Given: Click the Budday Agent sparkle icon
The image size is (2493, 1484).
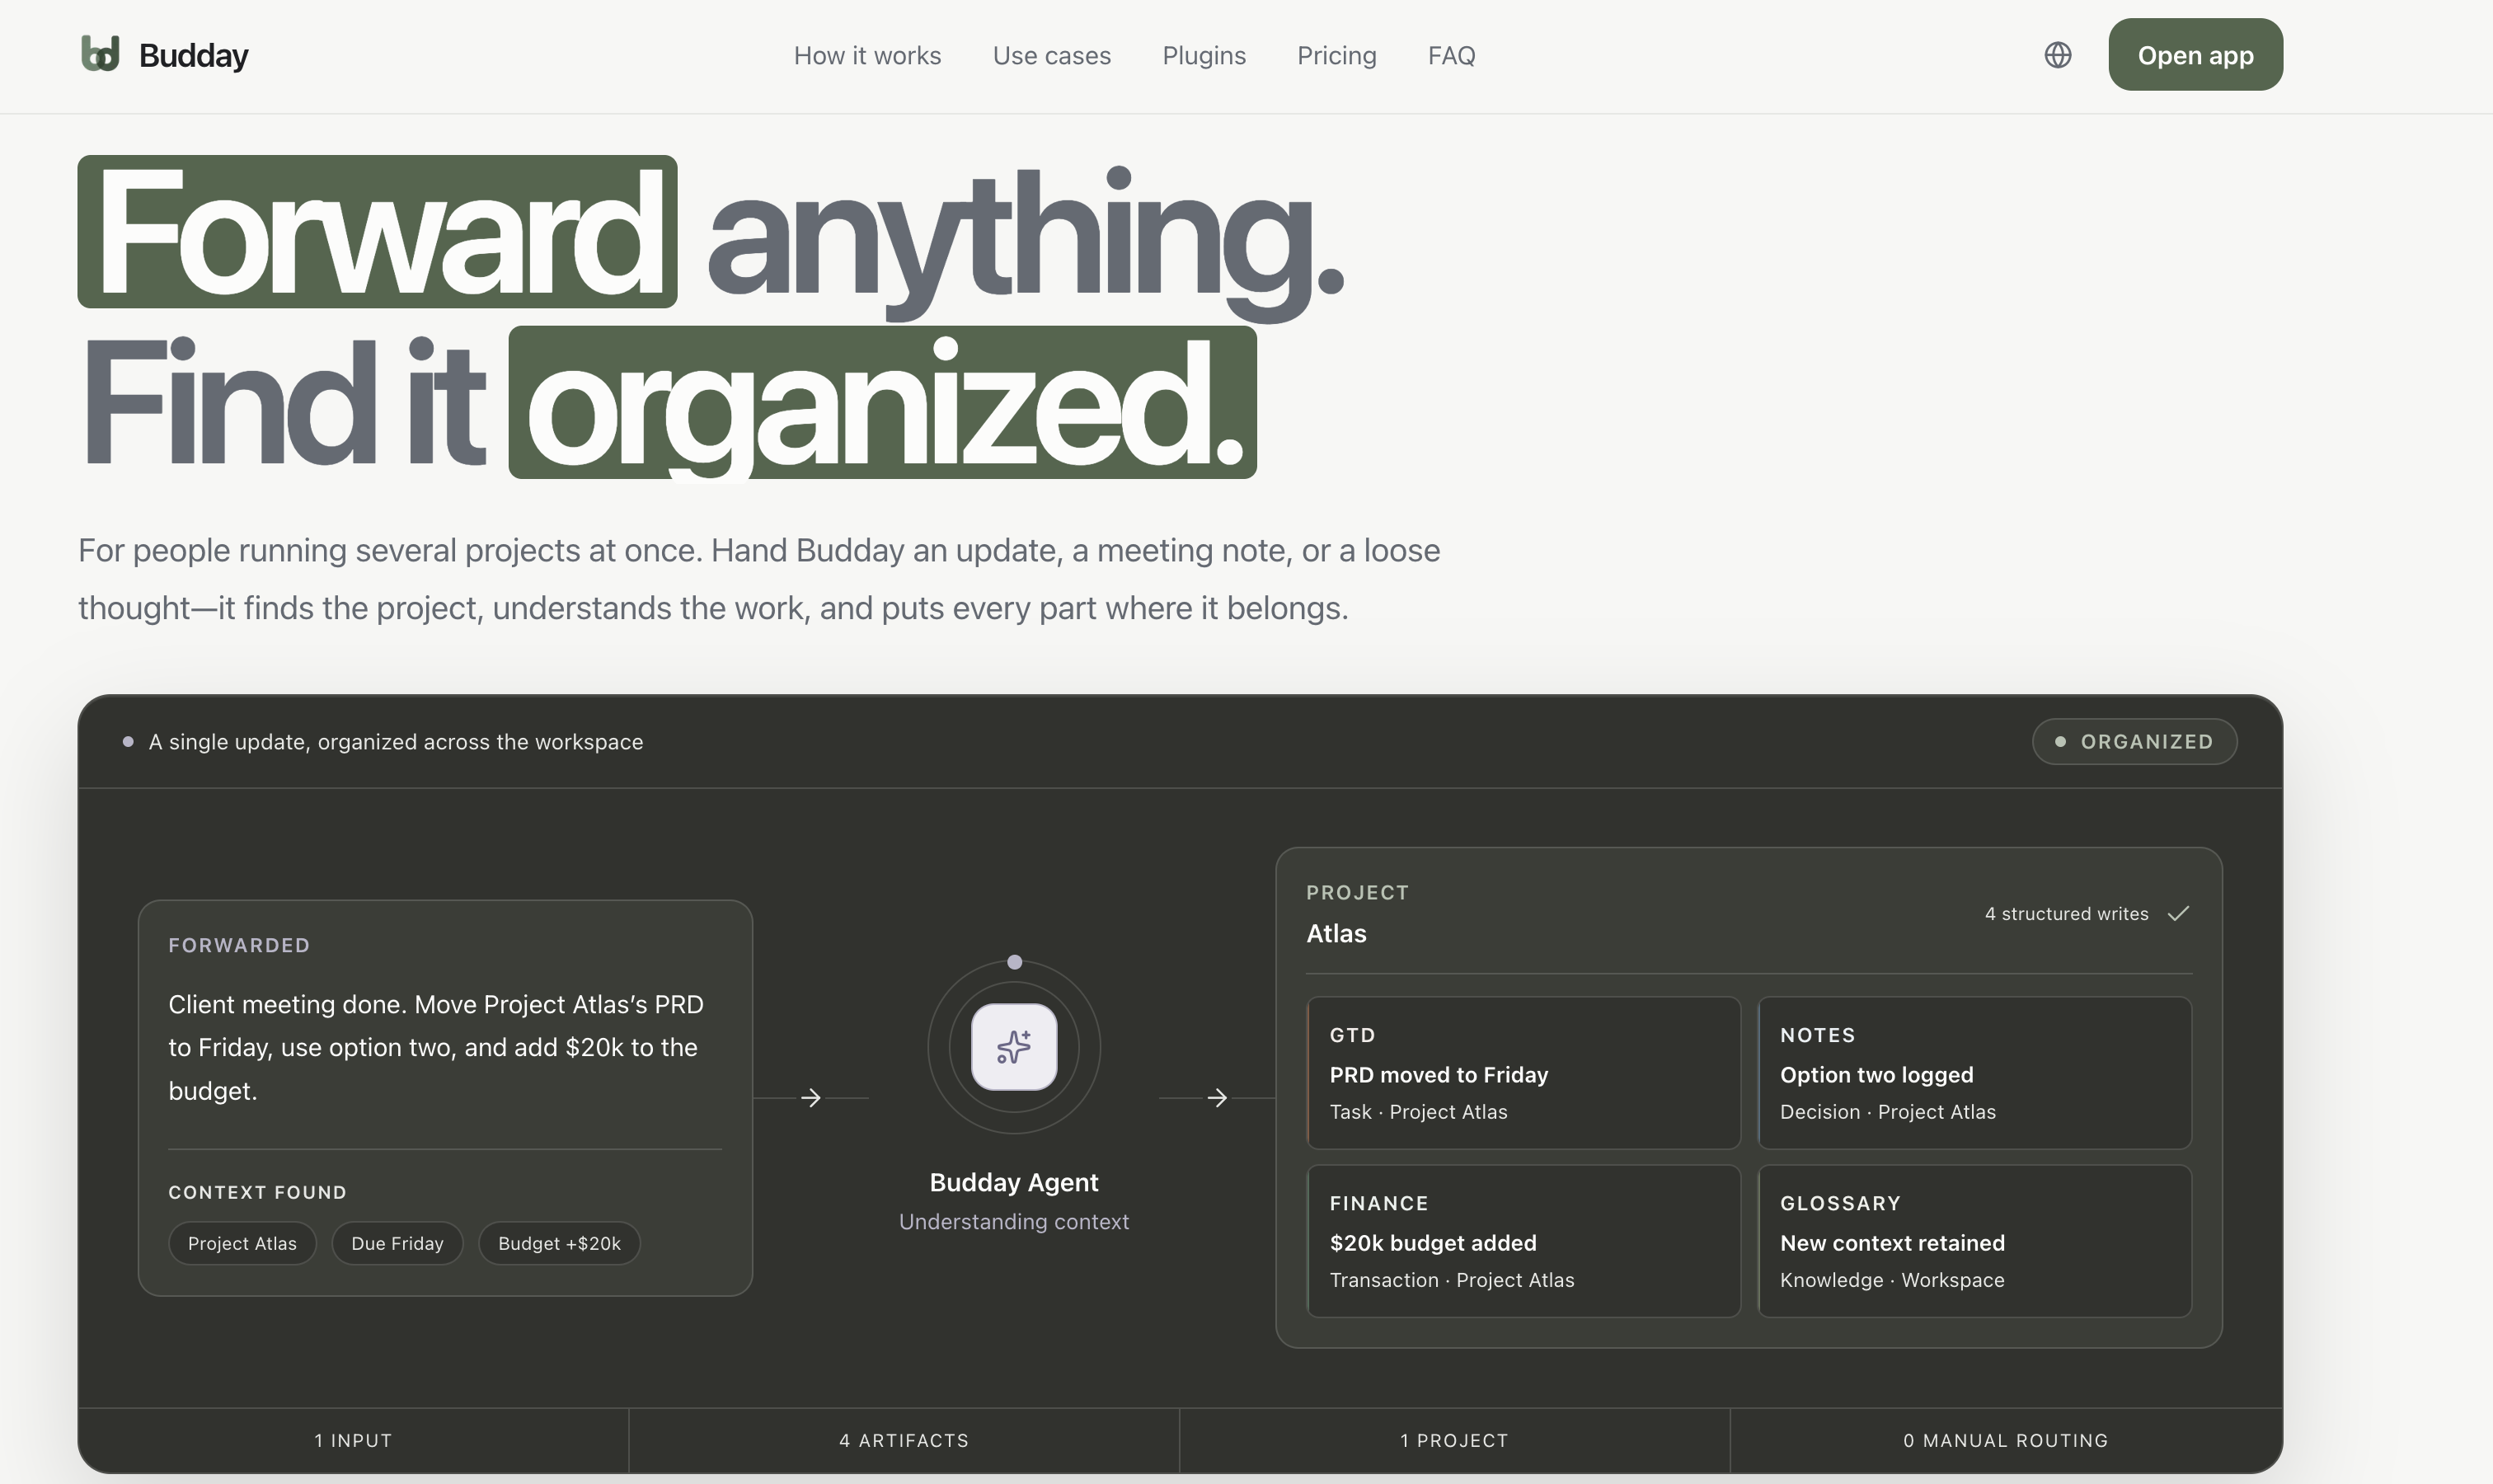Looking at the screenshot, I should pyautogui.click(x=1014, y=1047).
